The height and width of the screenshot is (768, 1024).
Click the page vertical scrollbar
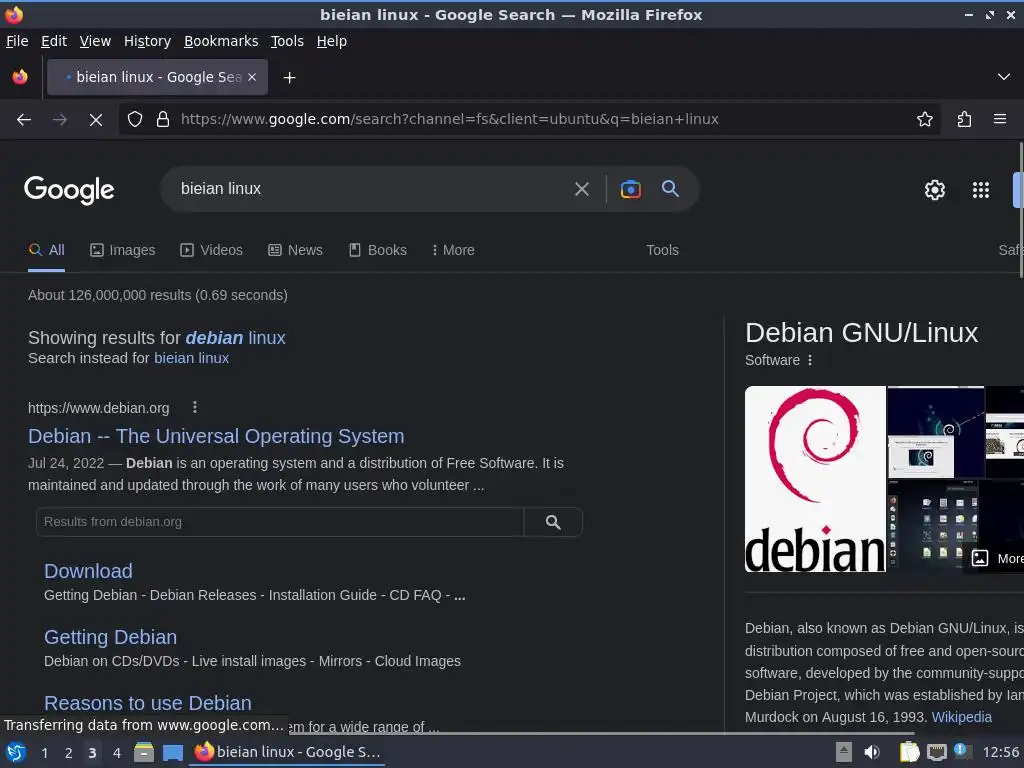click(x=1020, y=208)
